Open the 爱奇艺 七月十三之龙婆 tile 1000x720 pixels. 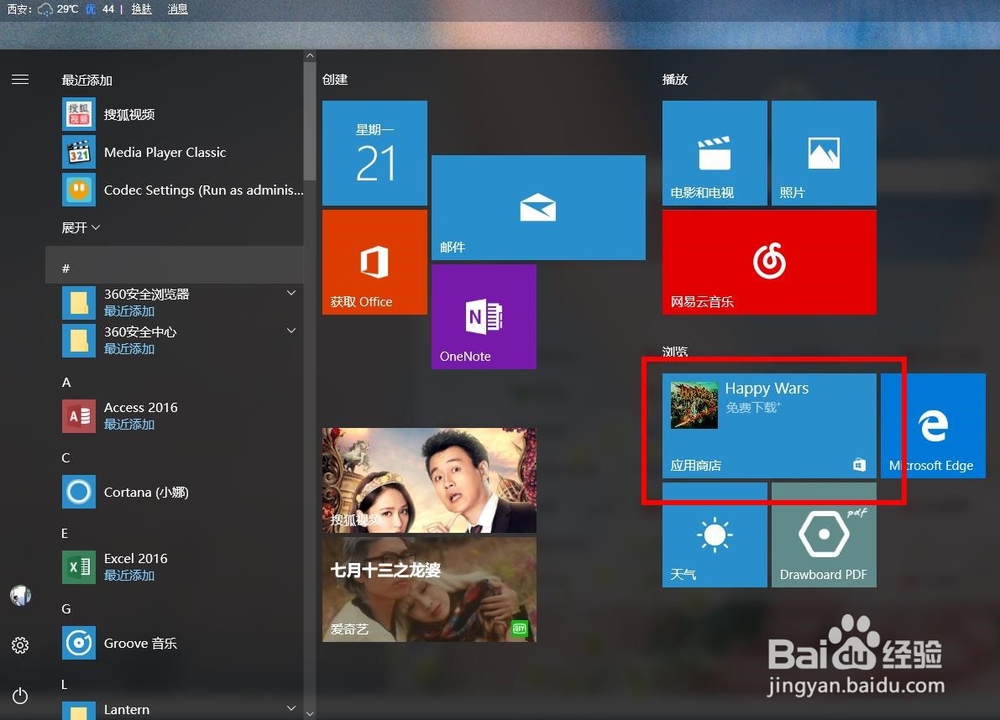429,589
